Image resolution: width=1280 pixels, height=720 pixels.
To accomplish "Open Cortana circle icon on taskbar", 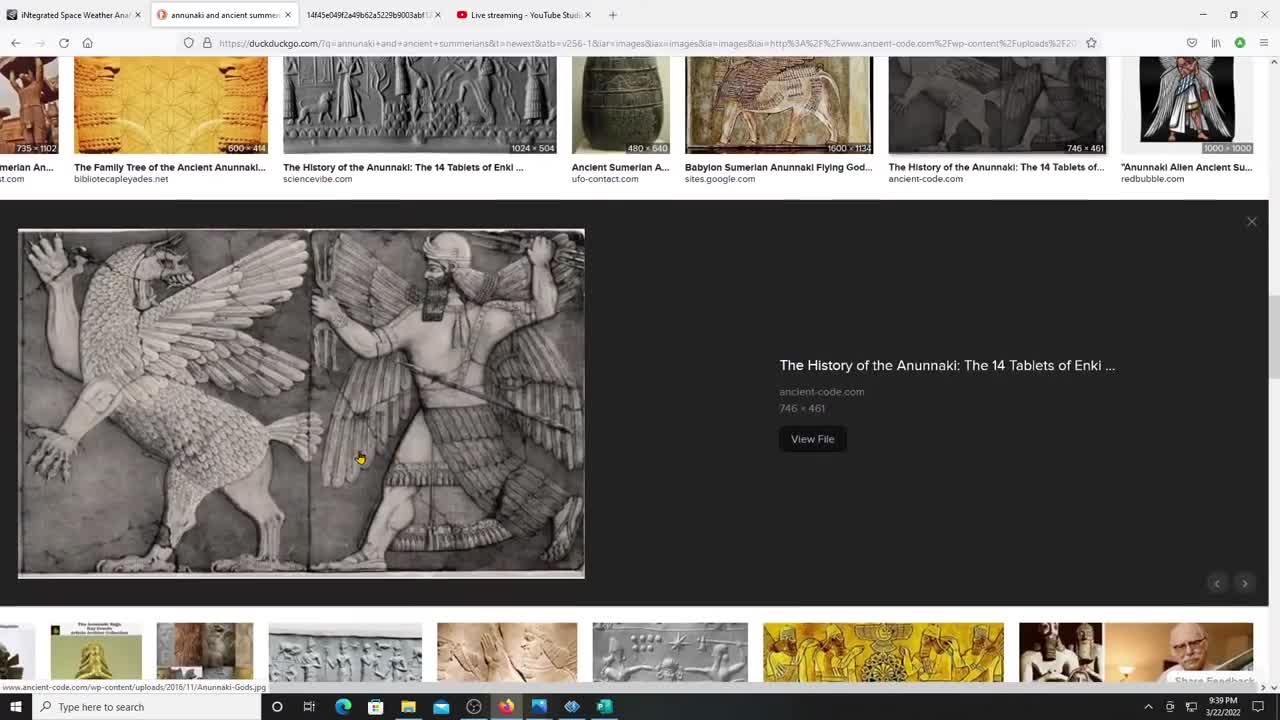I will 277,707.
